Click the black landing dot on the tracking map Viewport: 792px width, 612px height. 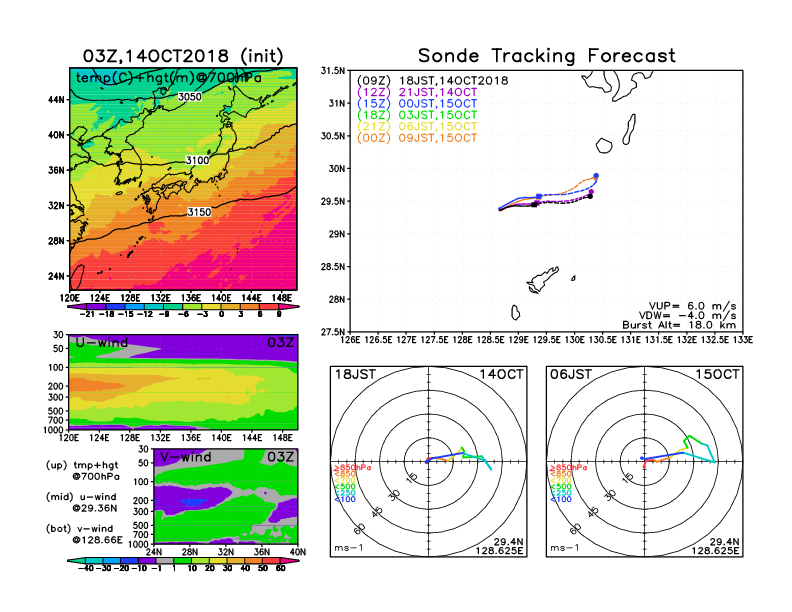pyautogui.click(x=590, y=196)
